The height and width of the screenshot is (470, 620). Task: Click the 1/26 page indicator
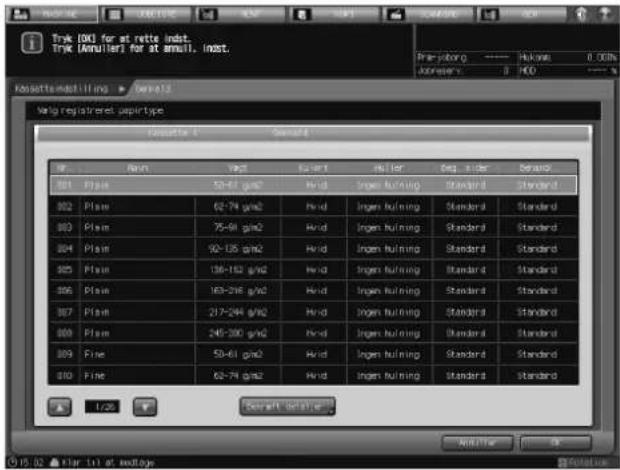point(102,407)
